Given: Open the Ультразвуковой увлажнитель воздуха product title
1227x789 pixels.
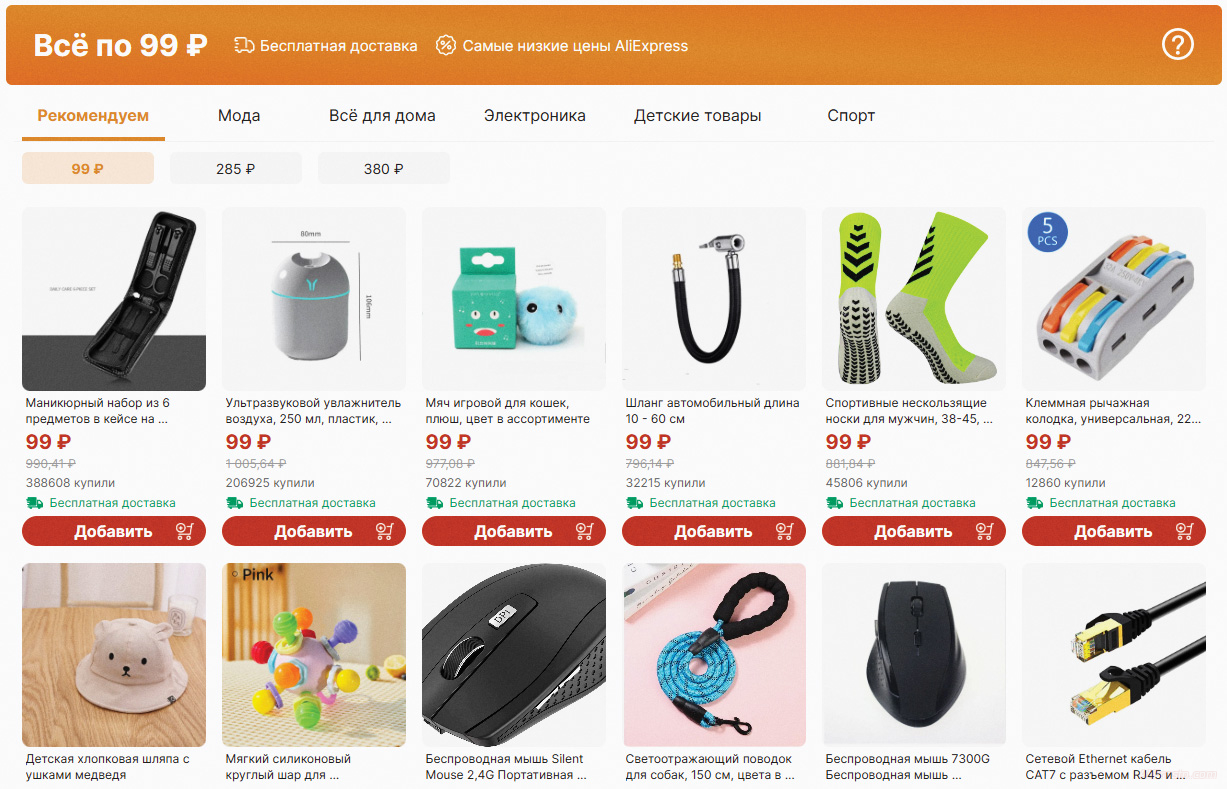Looking at the screenshot, I should [314, 411].
